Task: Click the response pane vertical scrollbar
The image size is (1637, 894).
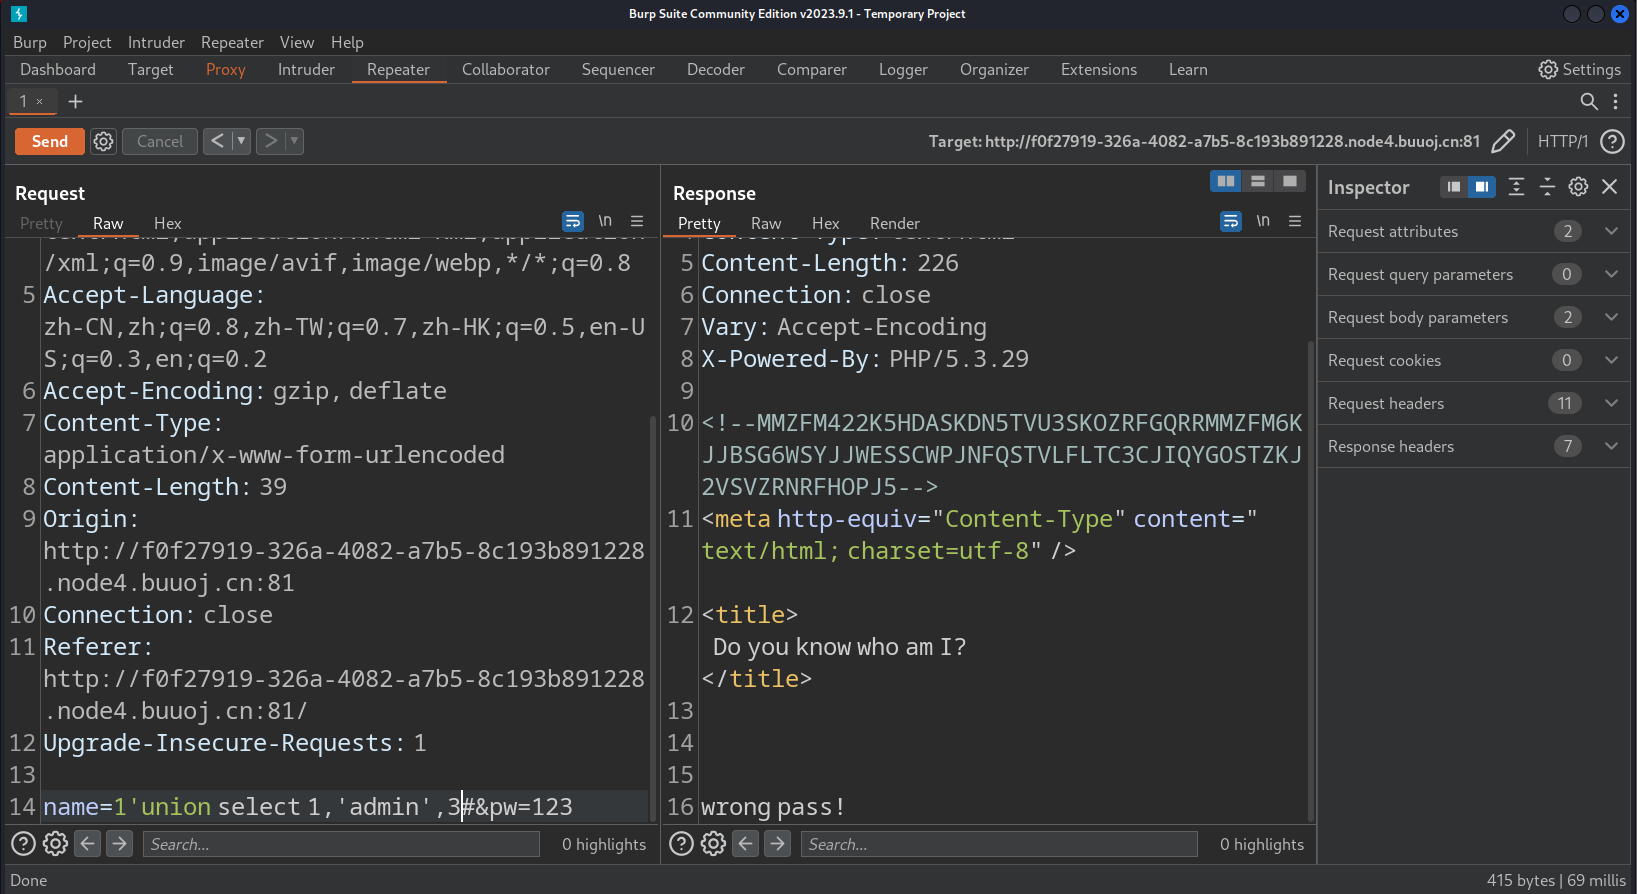Action: click(x=1310, y=581)
